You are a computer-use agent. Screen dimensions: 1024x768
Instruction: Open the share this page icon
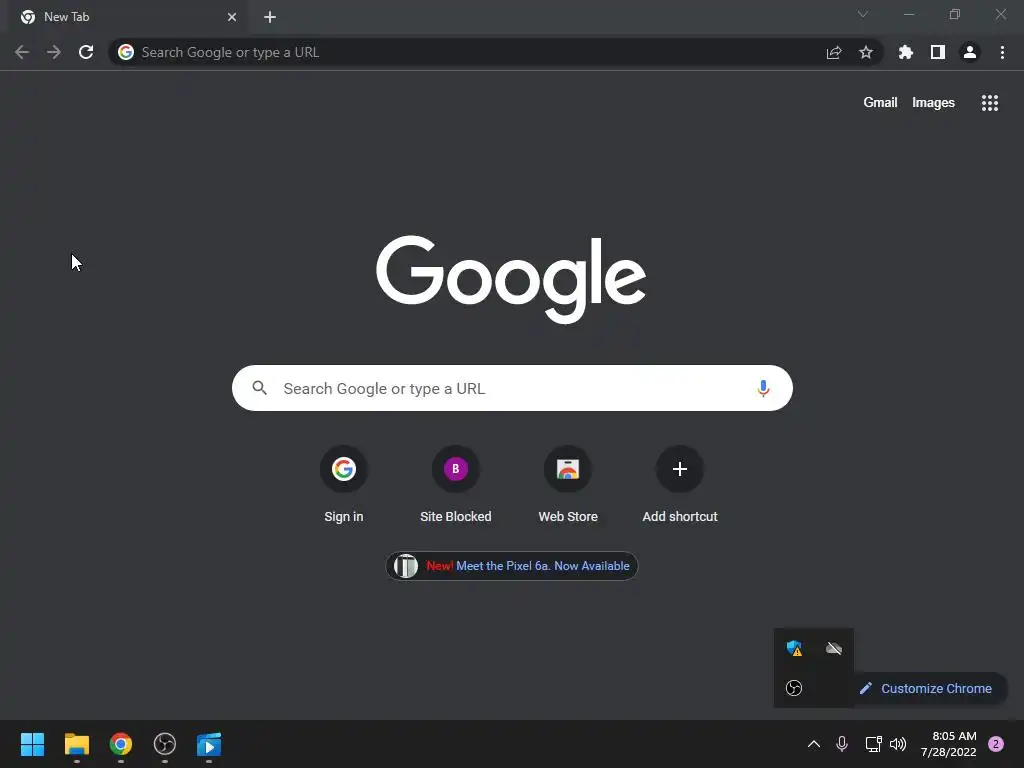[834, 52]
